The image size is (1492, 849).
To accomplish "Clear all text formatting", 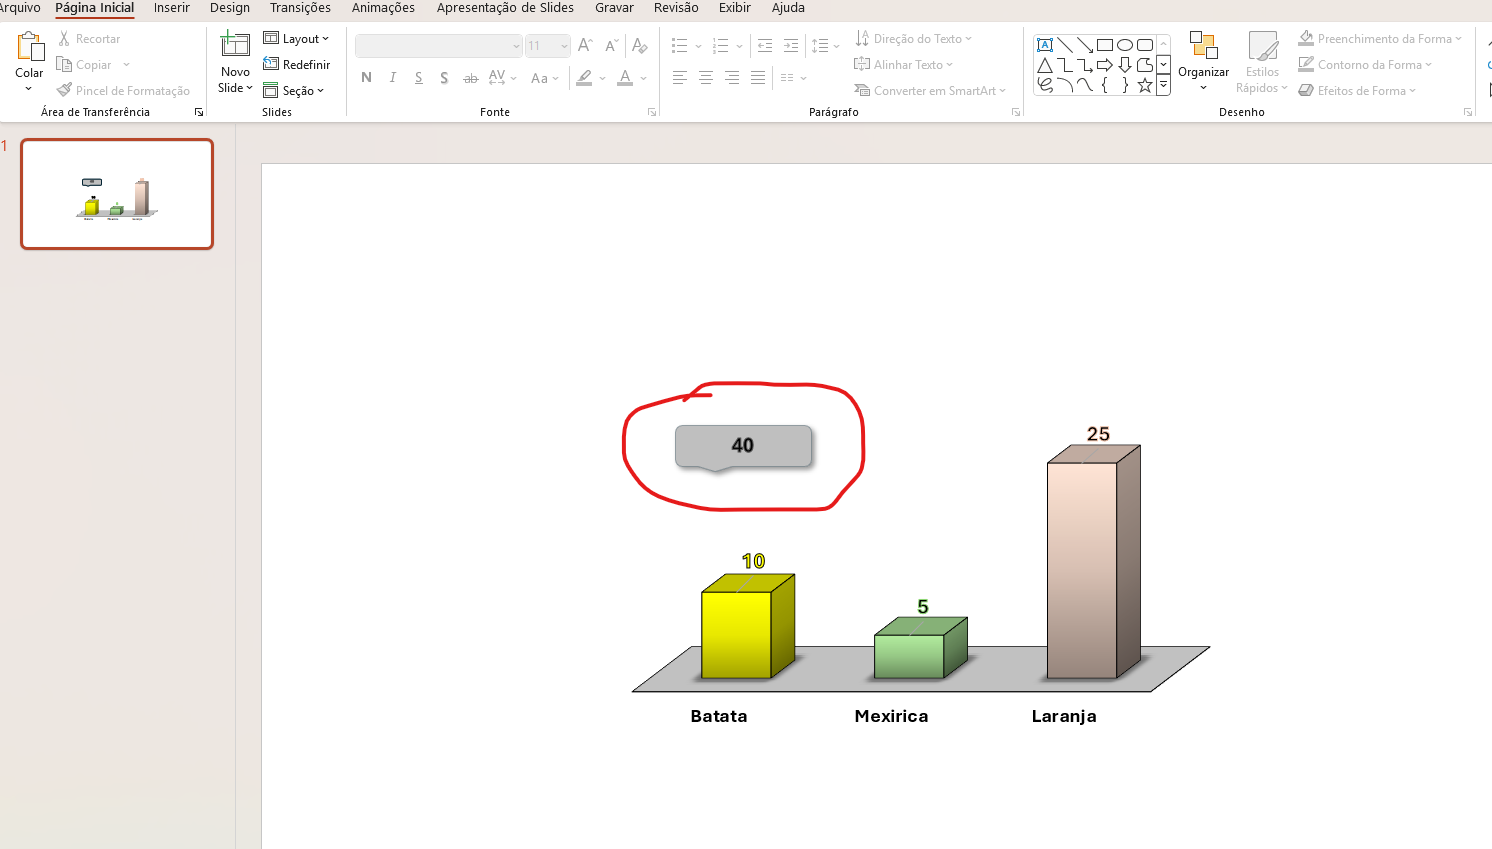I will pyautogui.click(x=640, y=46).
